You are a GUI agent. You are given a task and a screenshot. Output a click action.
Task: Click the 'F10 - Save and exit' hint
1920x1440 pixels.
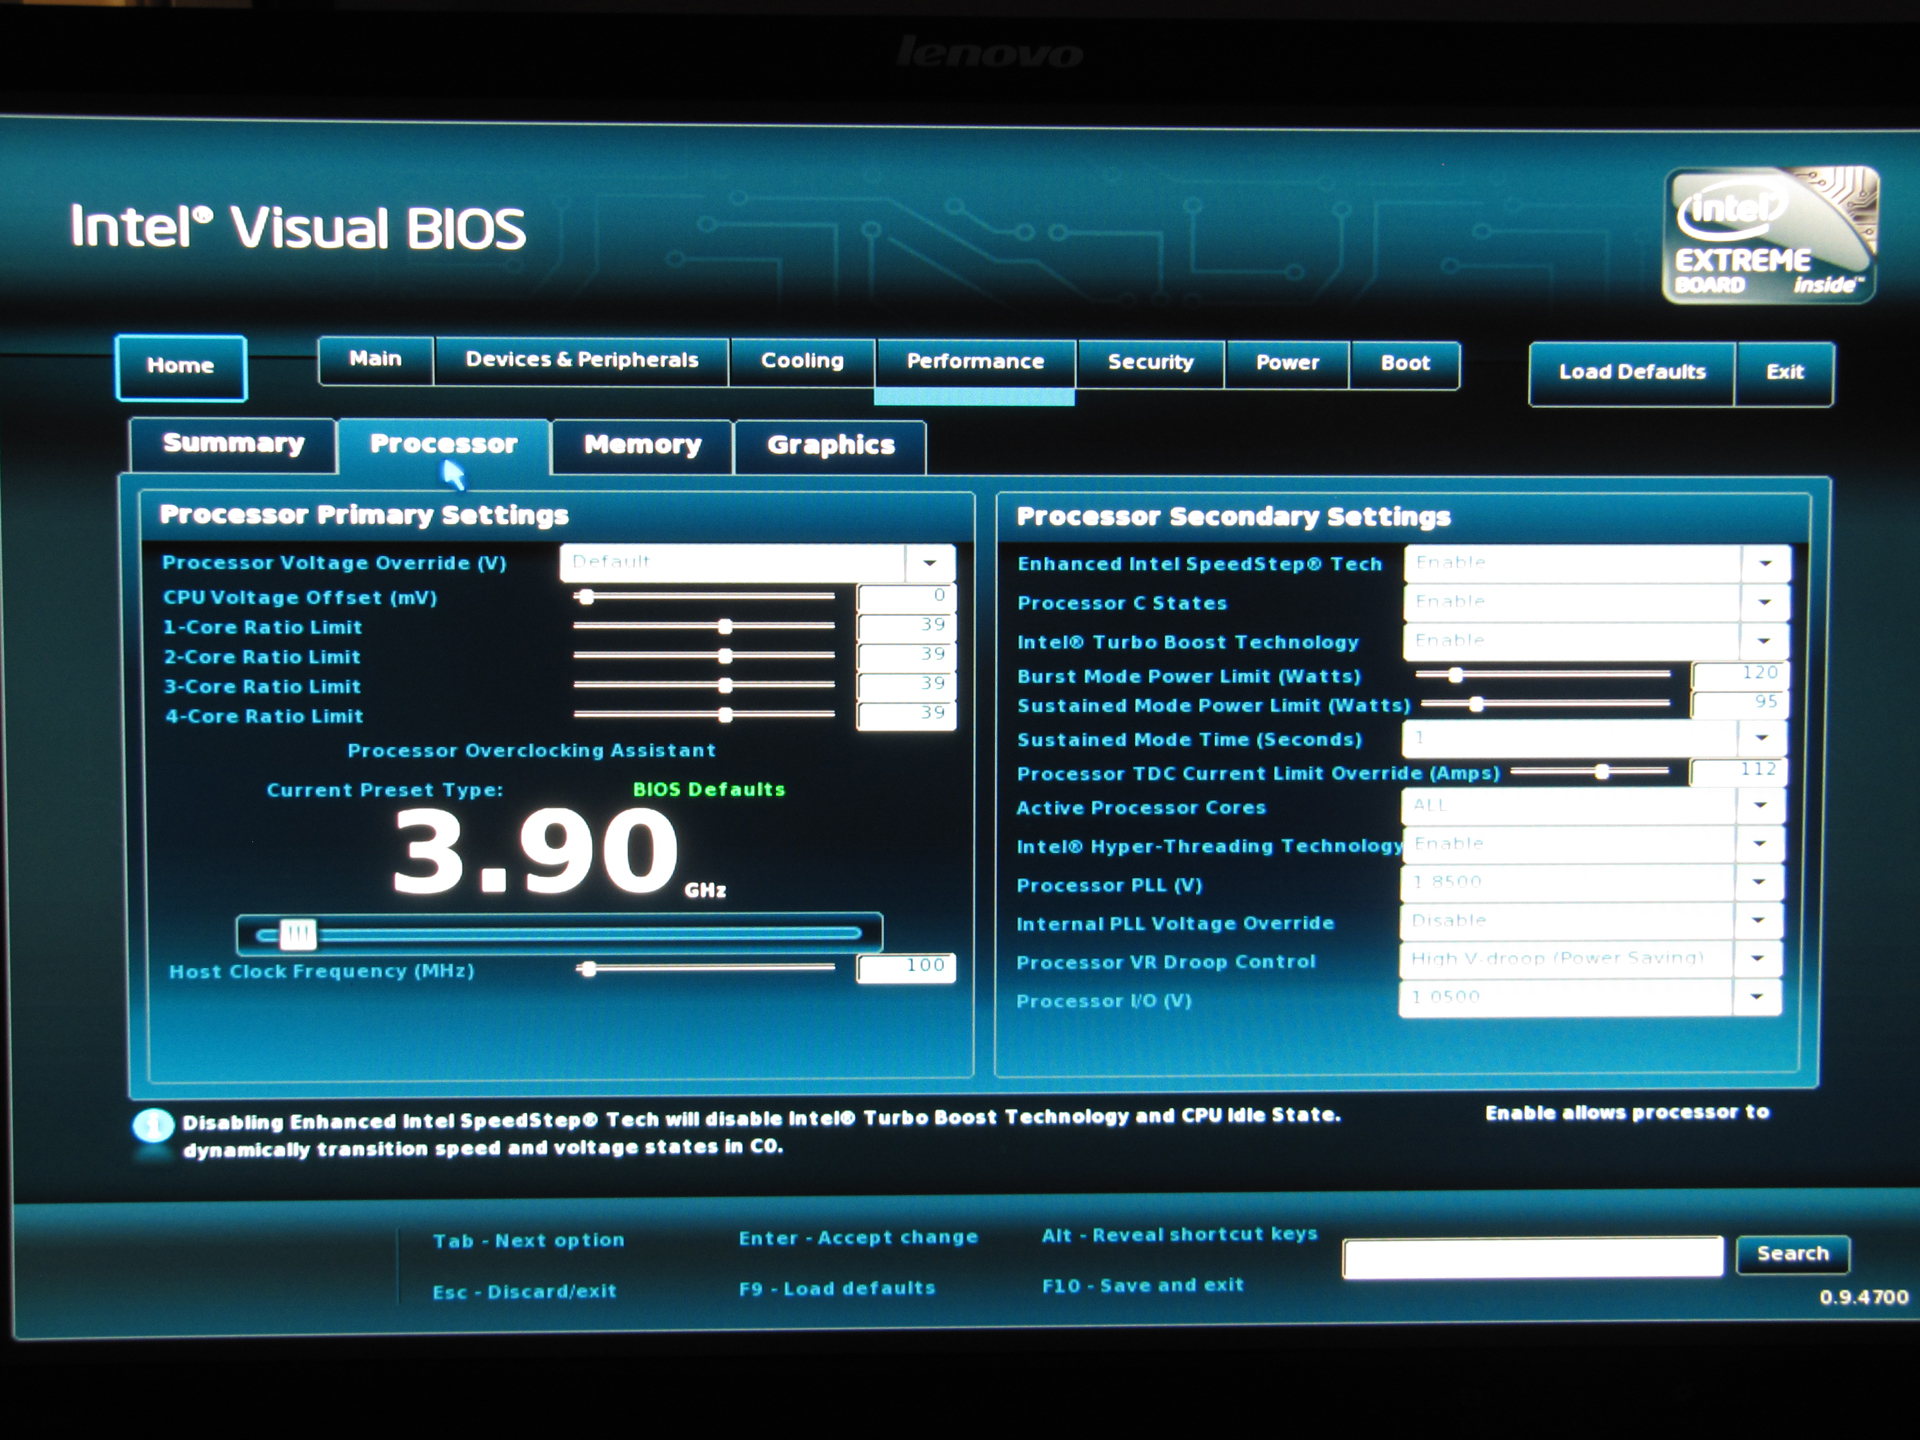coord(1142,1286)
